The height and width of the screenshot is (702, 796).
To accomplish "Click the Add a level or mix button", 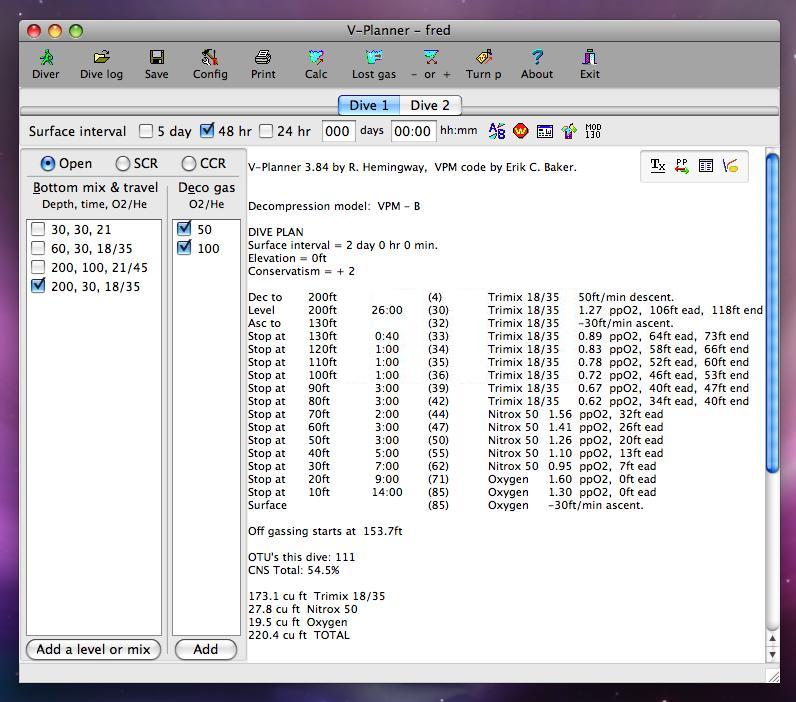I will pos(93,649).
